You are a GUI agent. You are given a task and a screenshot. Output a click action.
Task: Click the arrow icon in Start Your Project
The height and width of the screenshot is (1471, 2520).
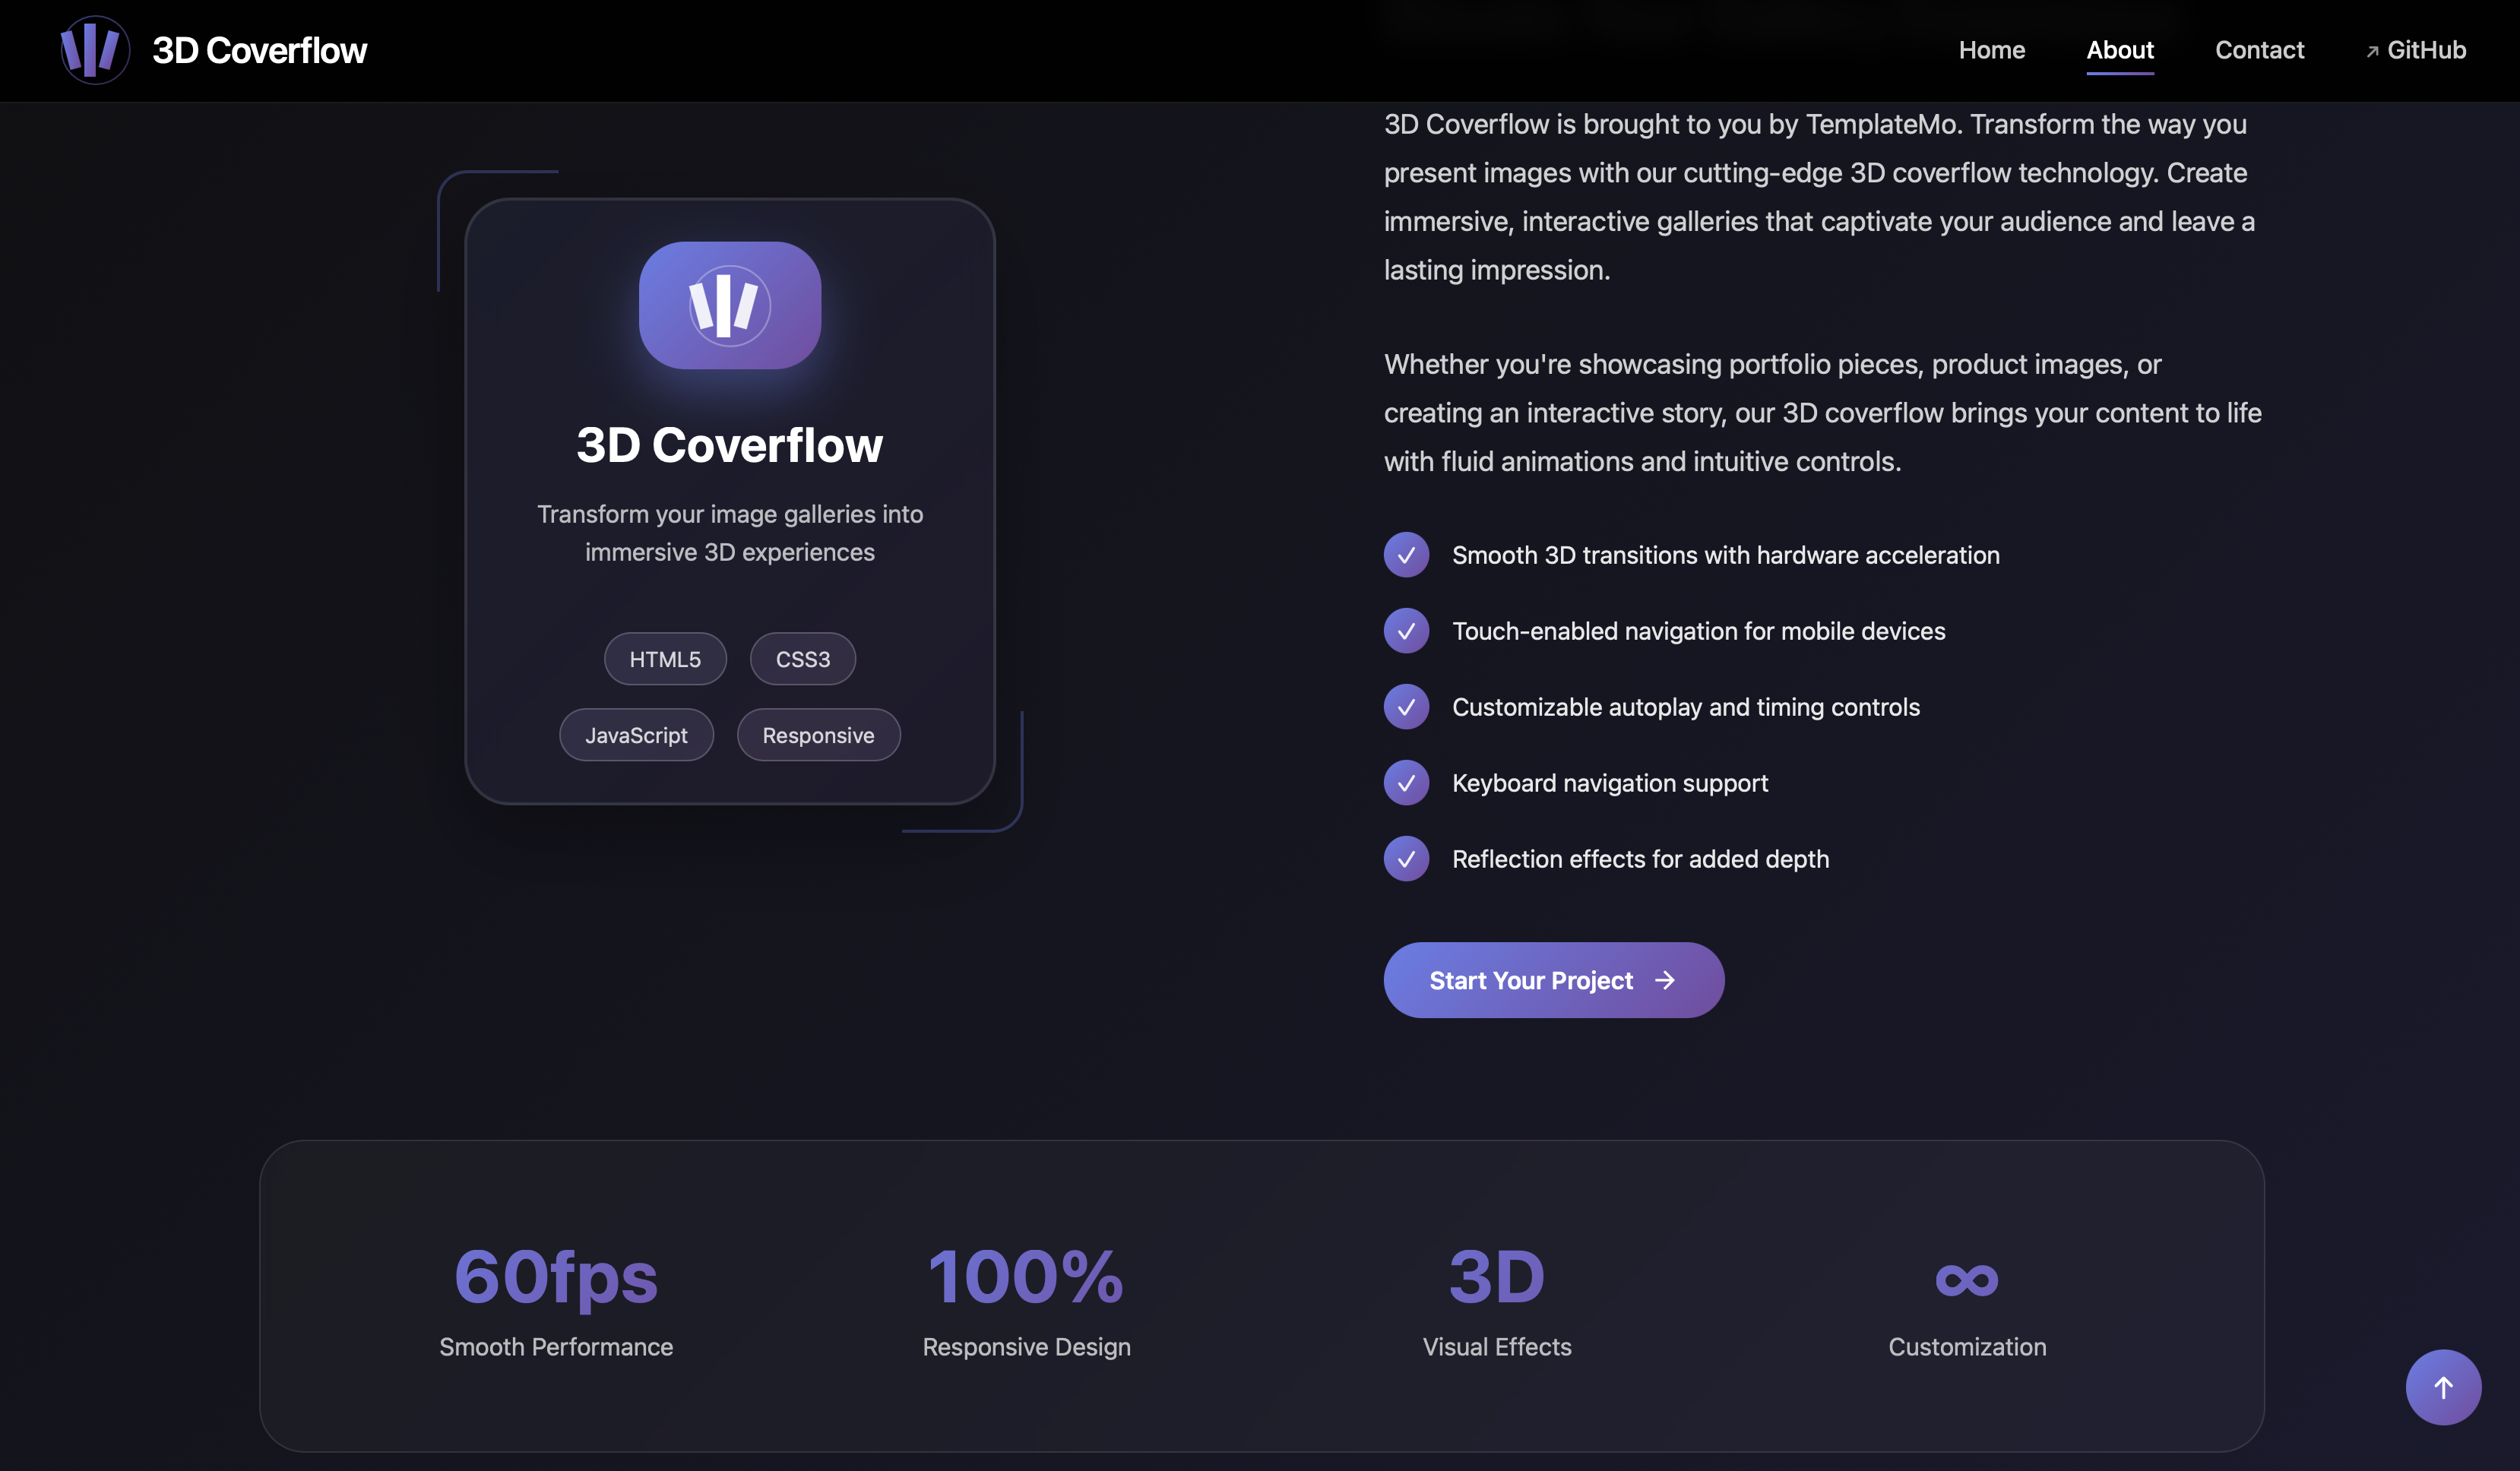(x=1665, y=980)
